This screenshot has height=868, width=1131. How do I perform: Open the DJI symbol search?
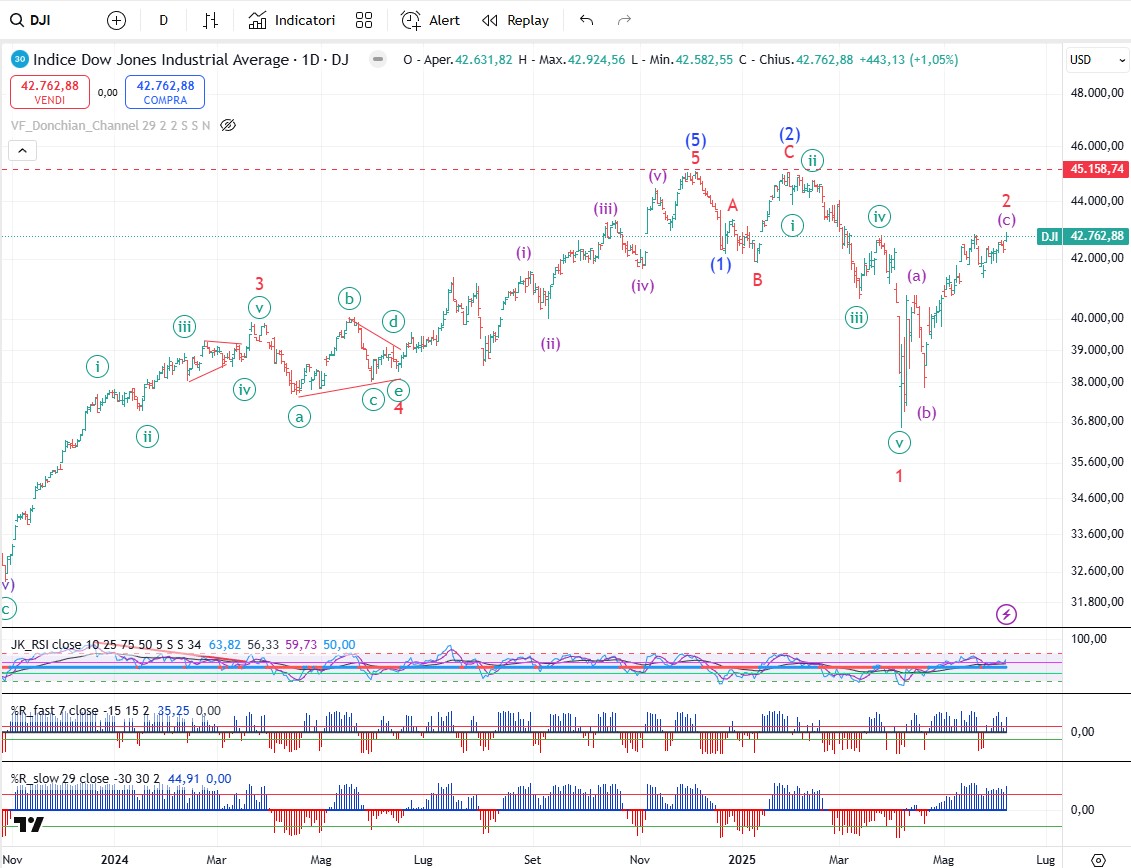click(x=30, y=20)
